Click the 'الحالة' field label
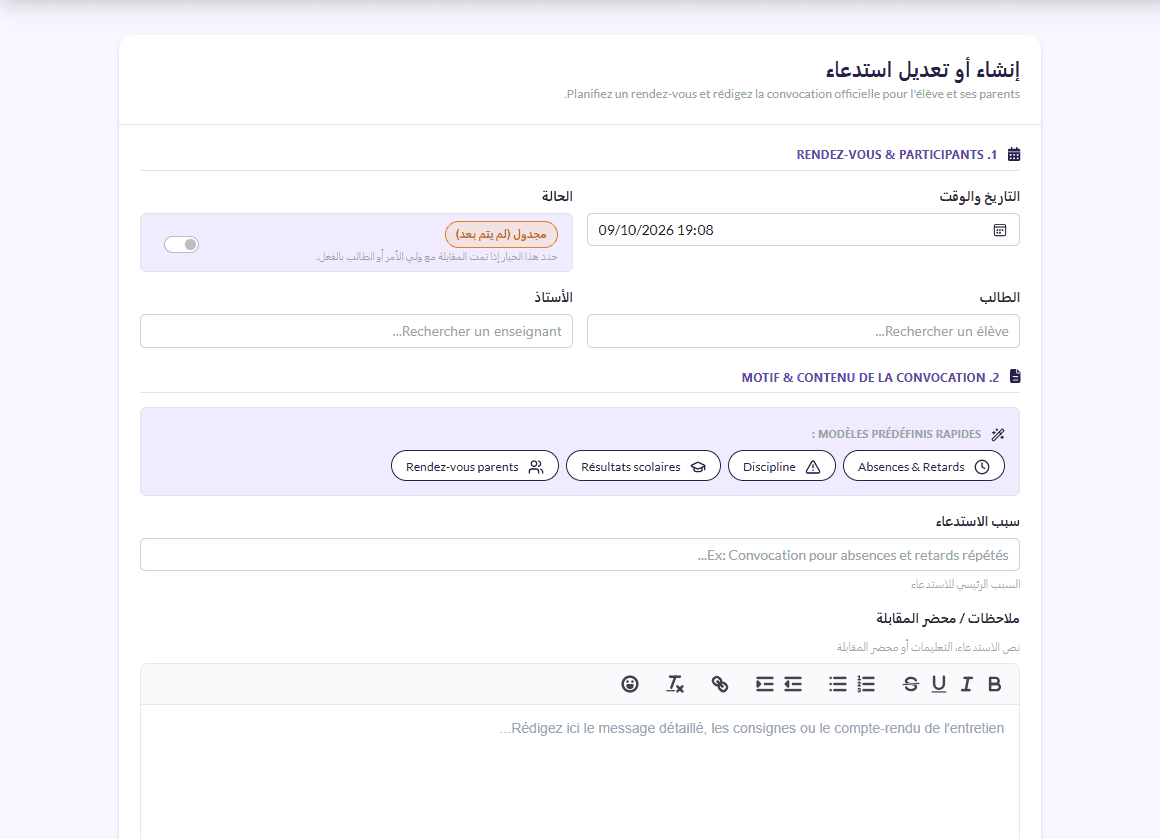The height and width of the screenshot is (839, 1160). (x=557, y=196)
